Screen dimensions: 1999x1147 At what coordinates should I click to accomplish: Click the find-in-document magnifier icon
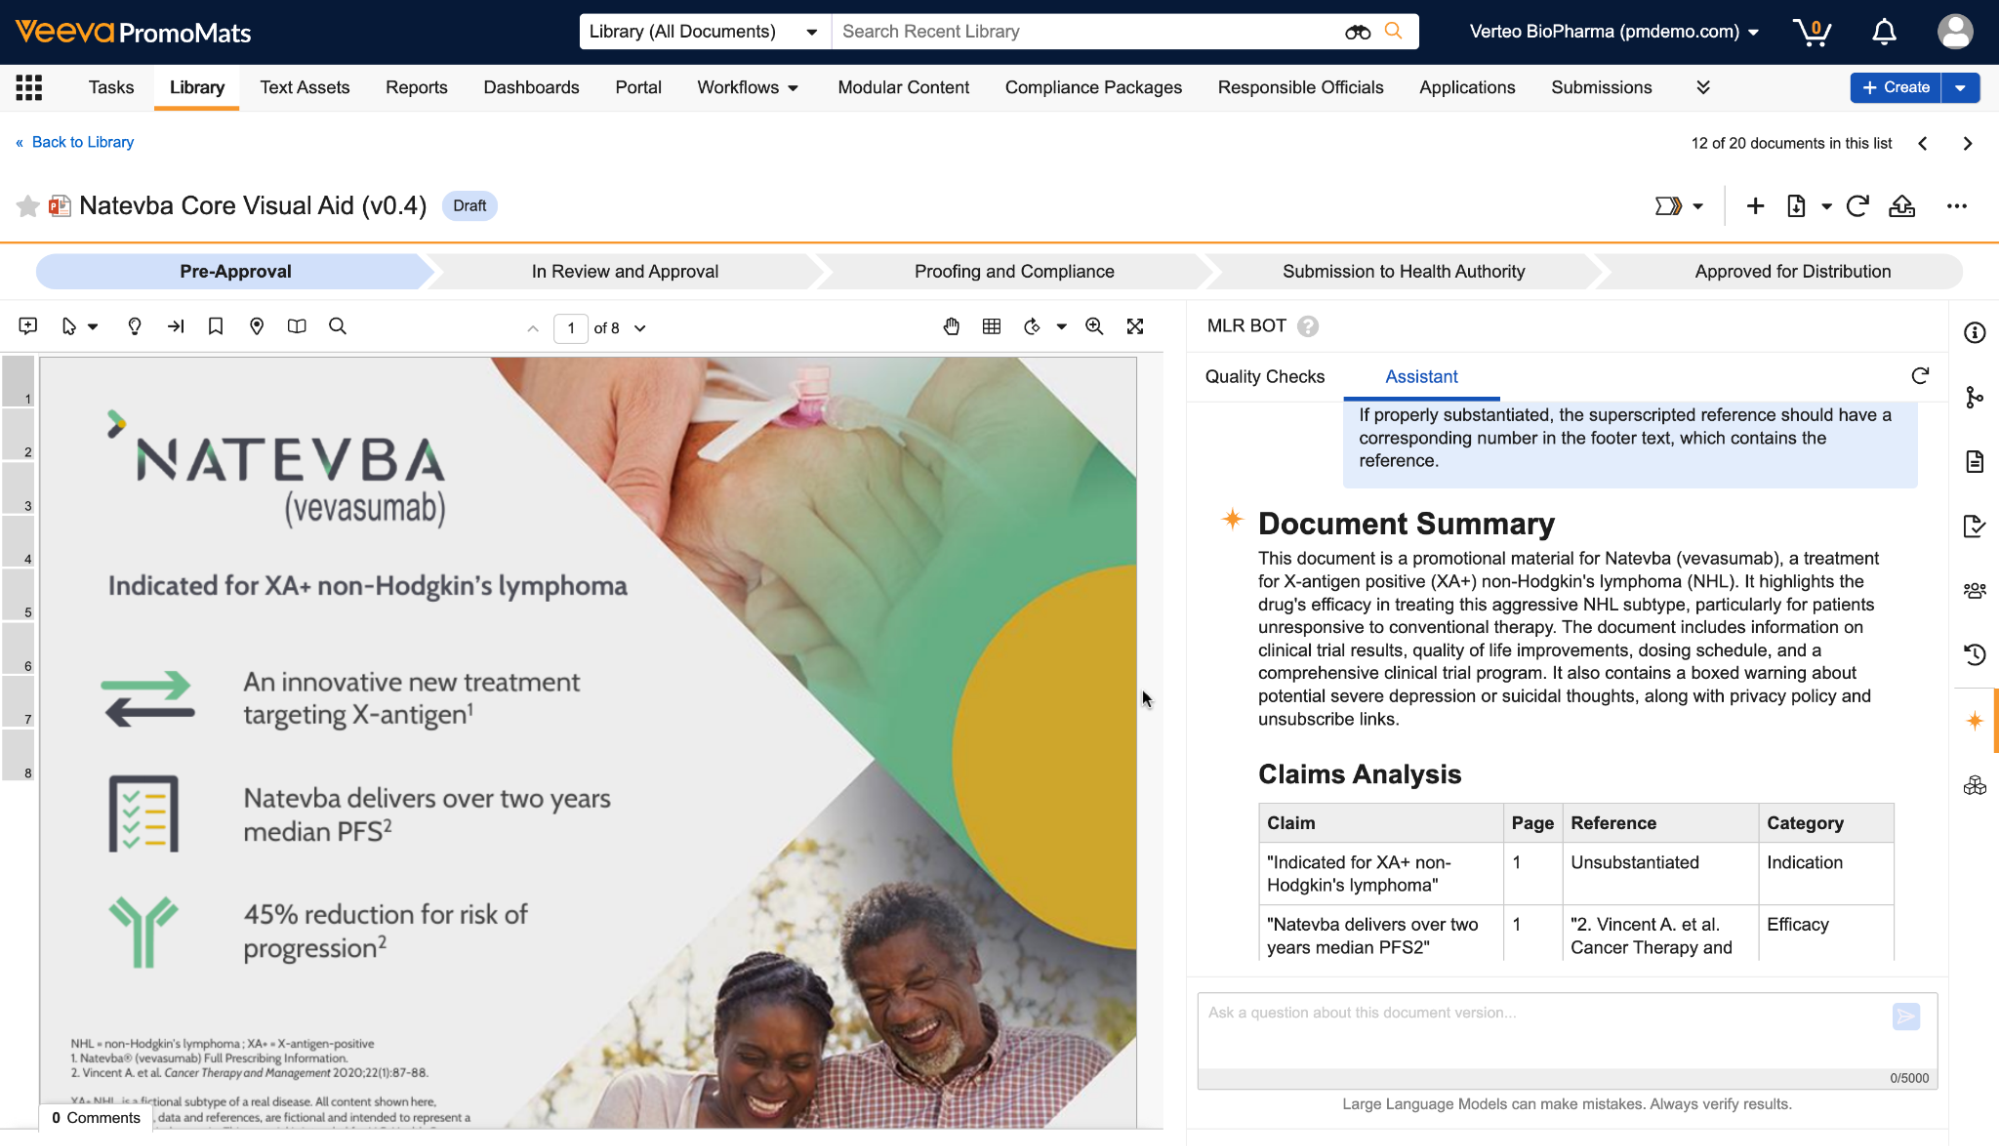(x=338, y=326)
